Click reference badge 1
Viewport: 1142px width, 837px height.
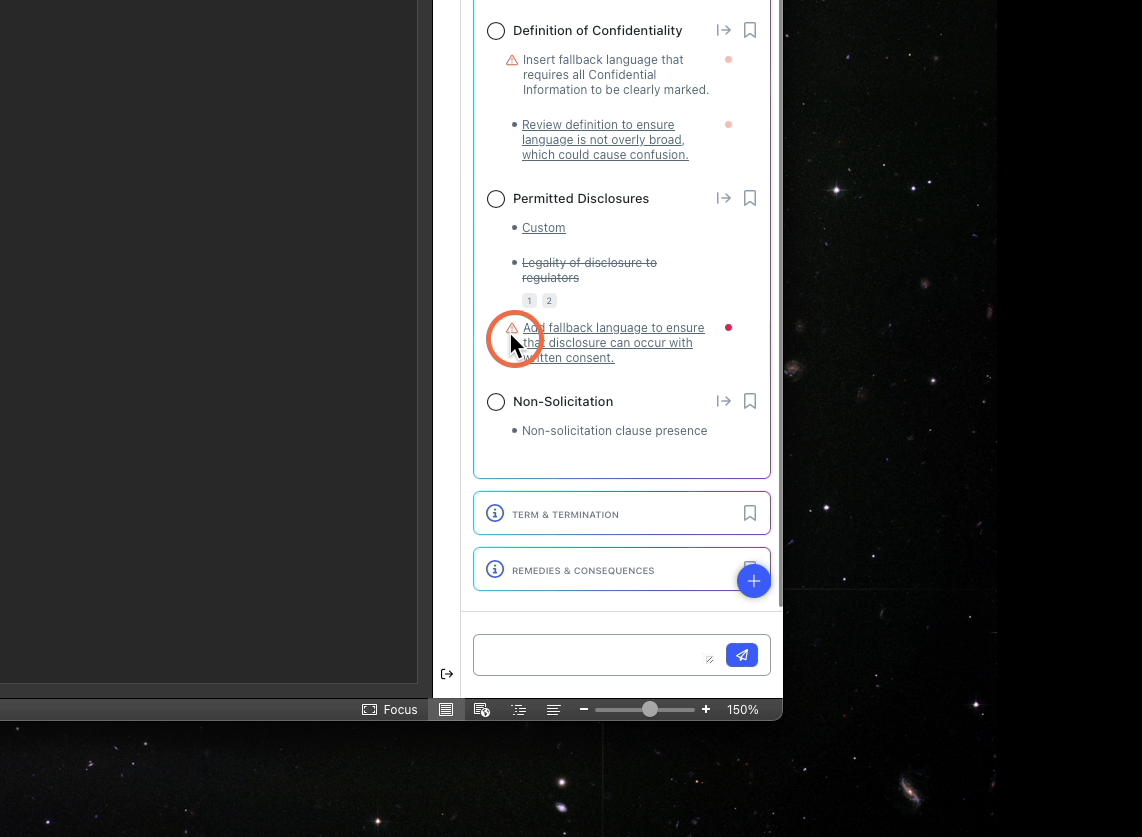point(529,300)
